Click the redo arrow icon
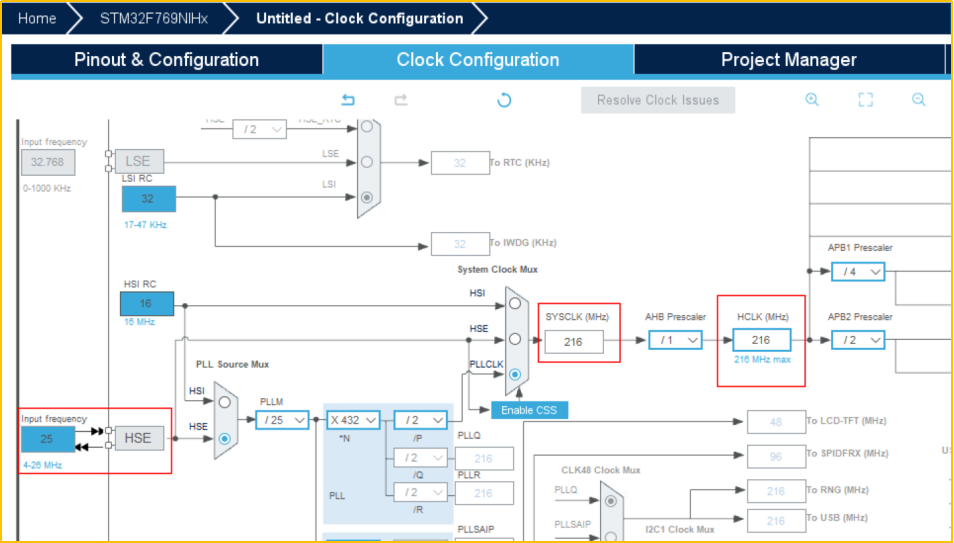The image size is (954, 543). pos(401,100)
